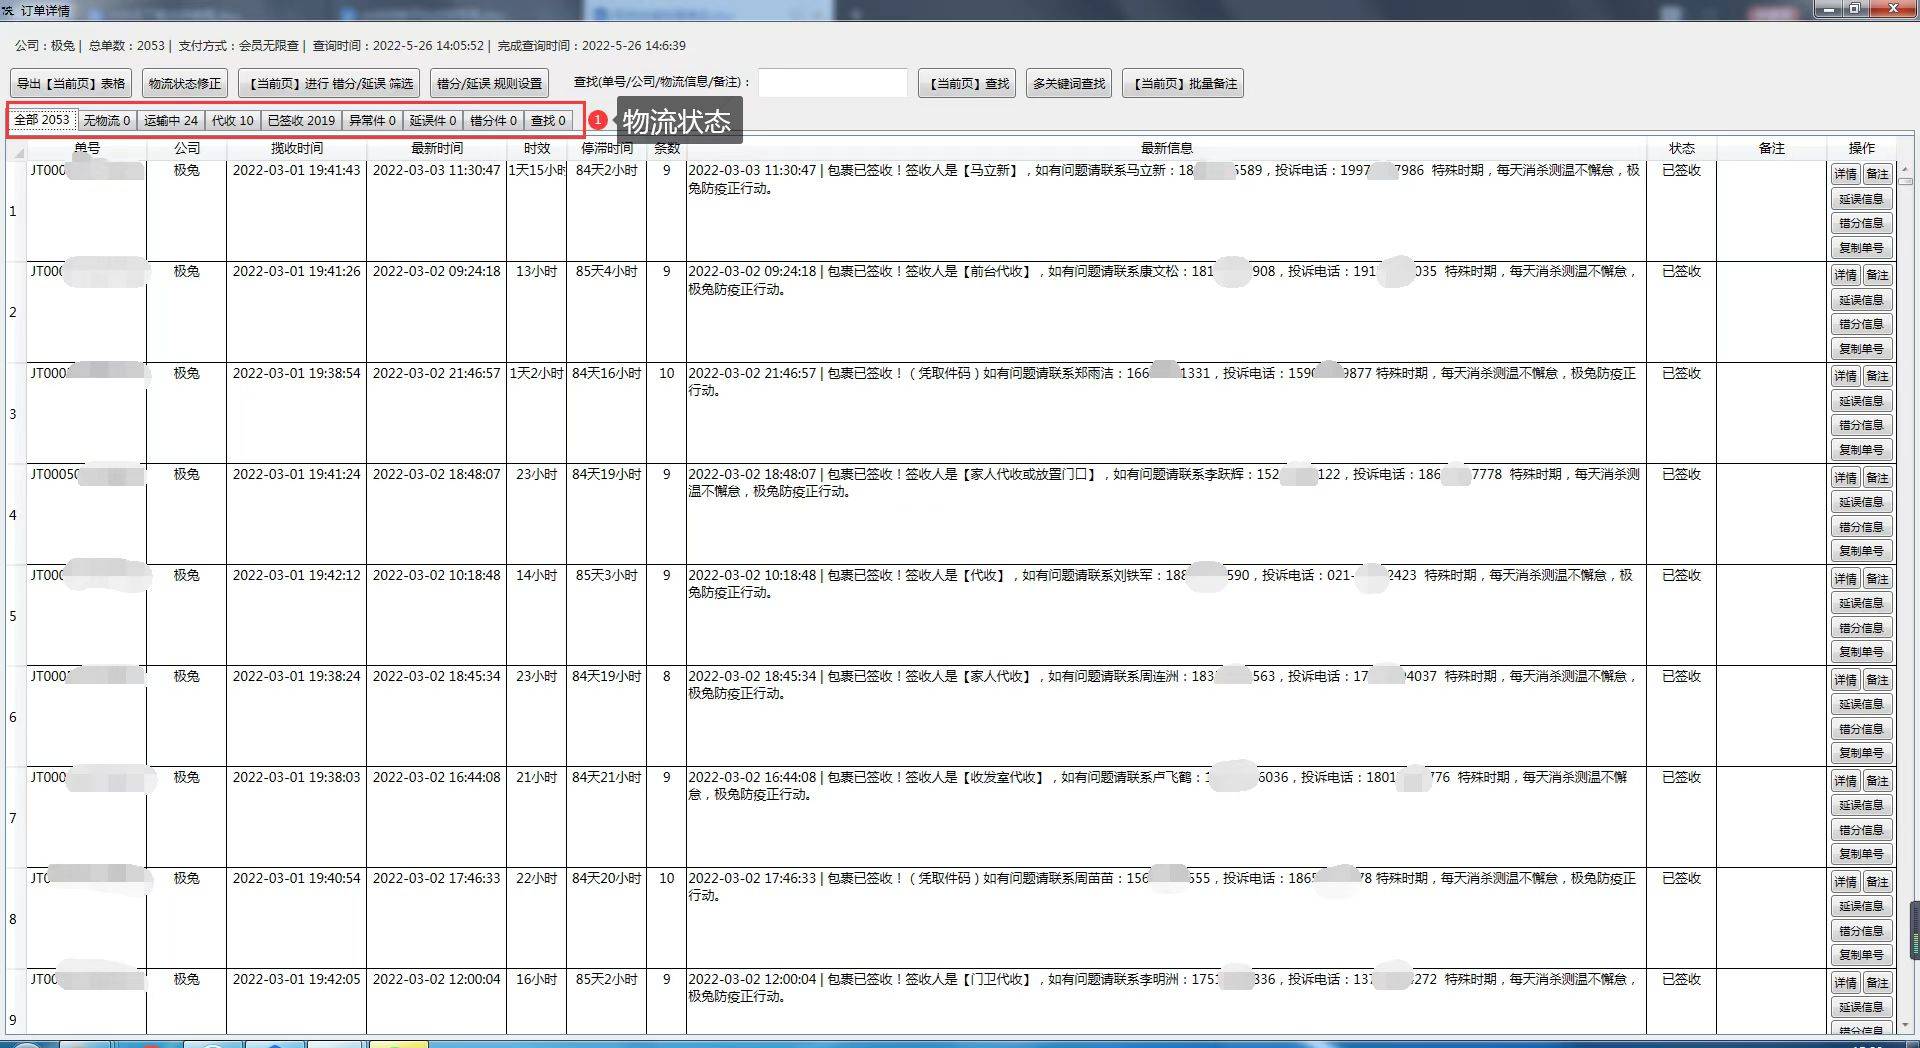The height and width of the screenshot is (1048, 1920).
Task: Sort by 揽收时间 column header
Action: [297, 148]
